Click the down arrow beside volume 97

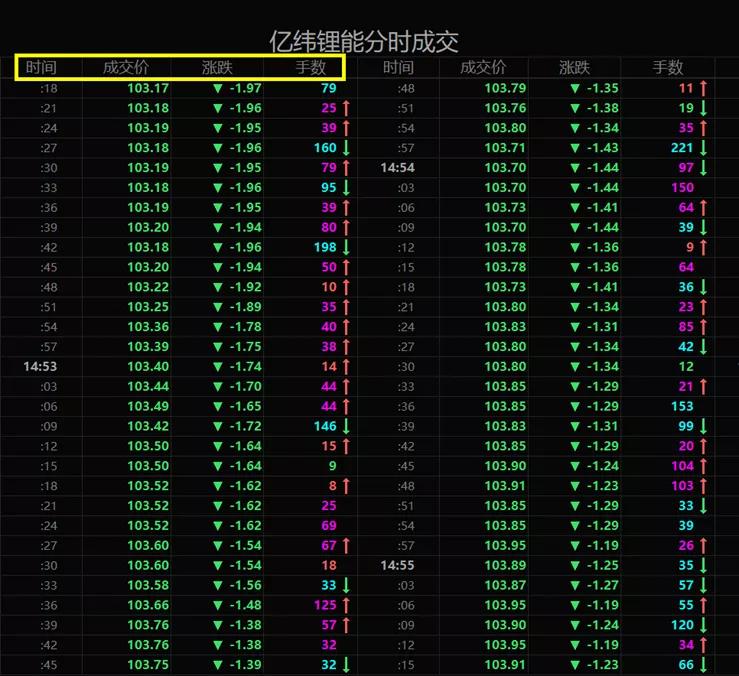pyautogui.click(x=703, y=167)
